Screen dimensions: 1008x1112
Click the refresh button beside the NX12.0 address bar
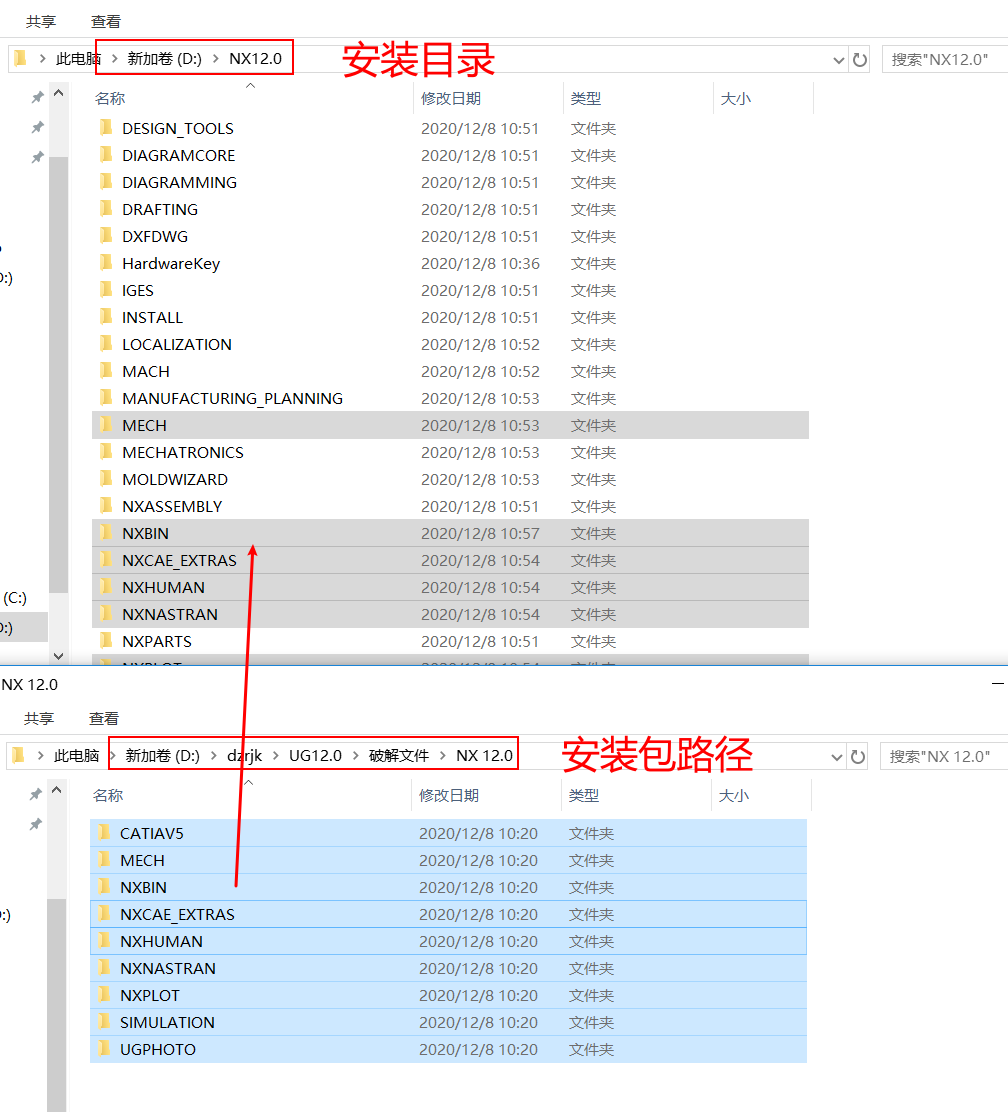pos(859,60)
